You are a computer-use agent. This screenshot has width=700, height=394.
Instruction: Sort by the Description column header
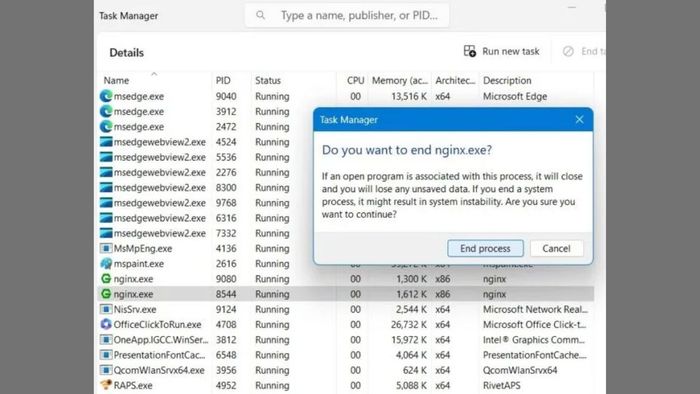point(507,80)
